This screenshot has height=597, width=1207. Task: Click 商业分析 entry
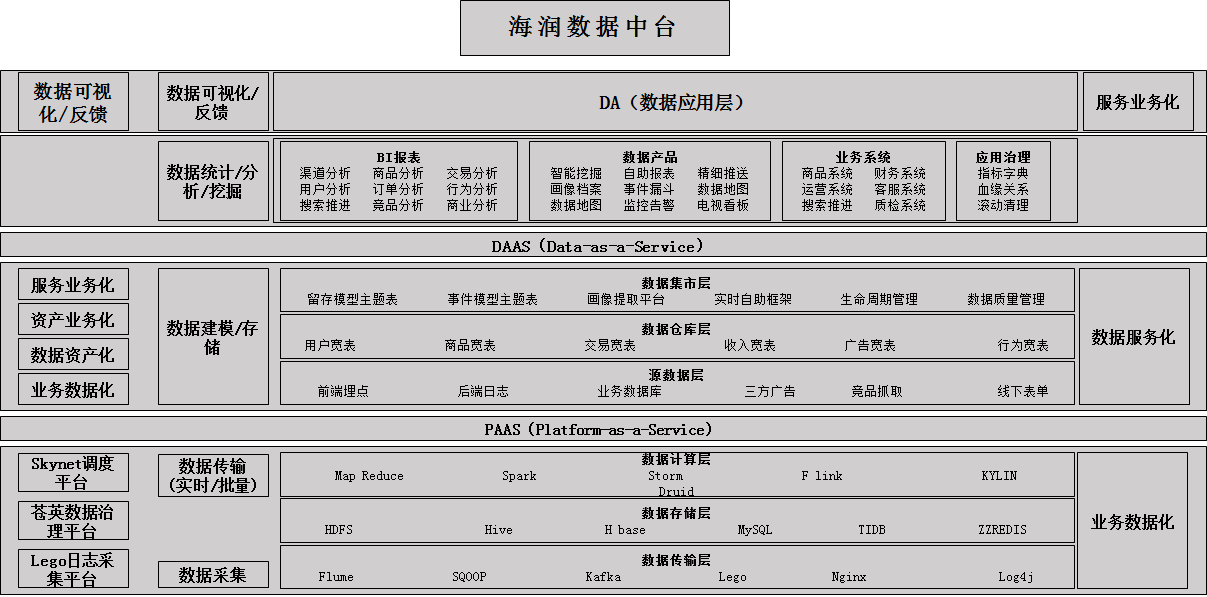(x=472, y=205)
